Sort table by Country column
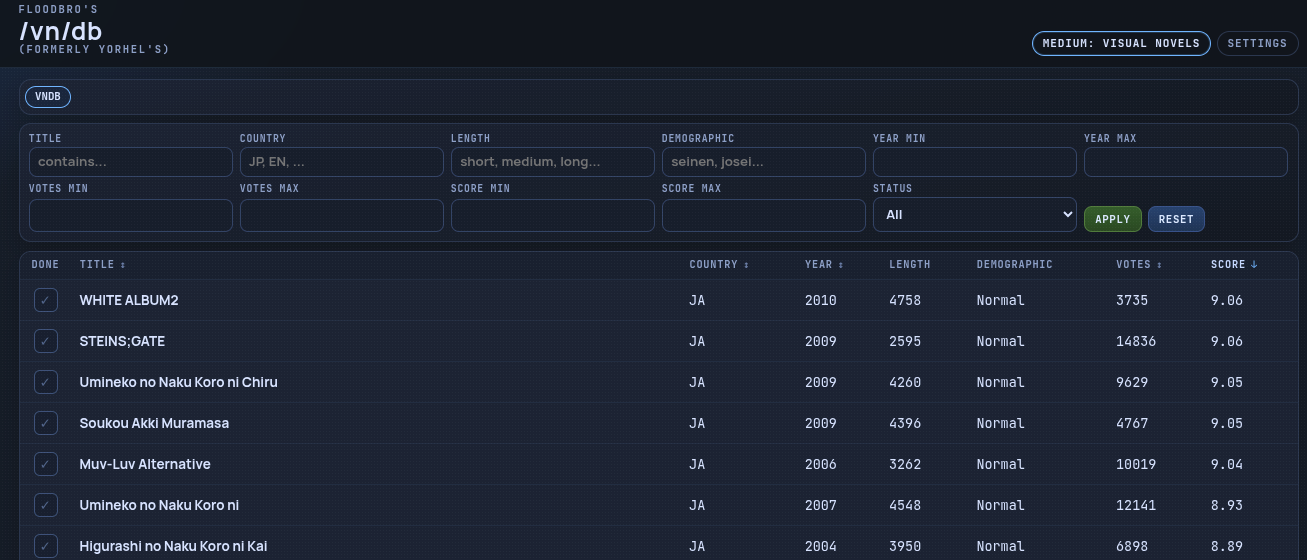Image resolution: width=1307 pixels, height=560 pixels. coord(719,265)
